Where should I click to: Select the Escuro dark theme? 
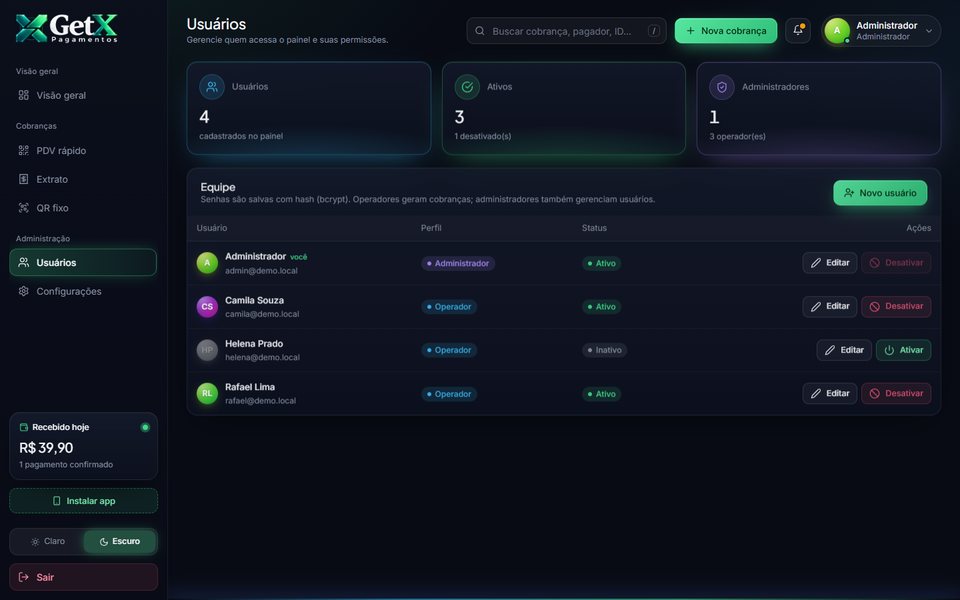(119, 542)
